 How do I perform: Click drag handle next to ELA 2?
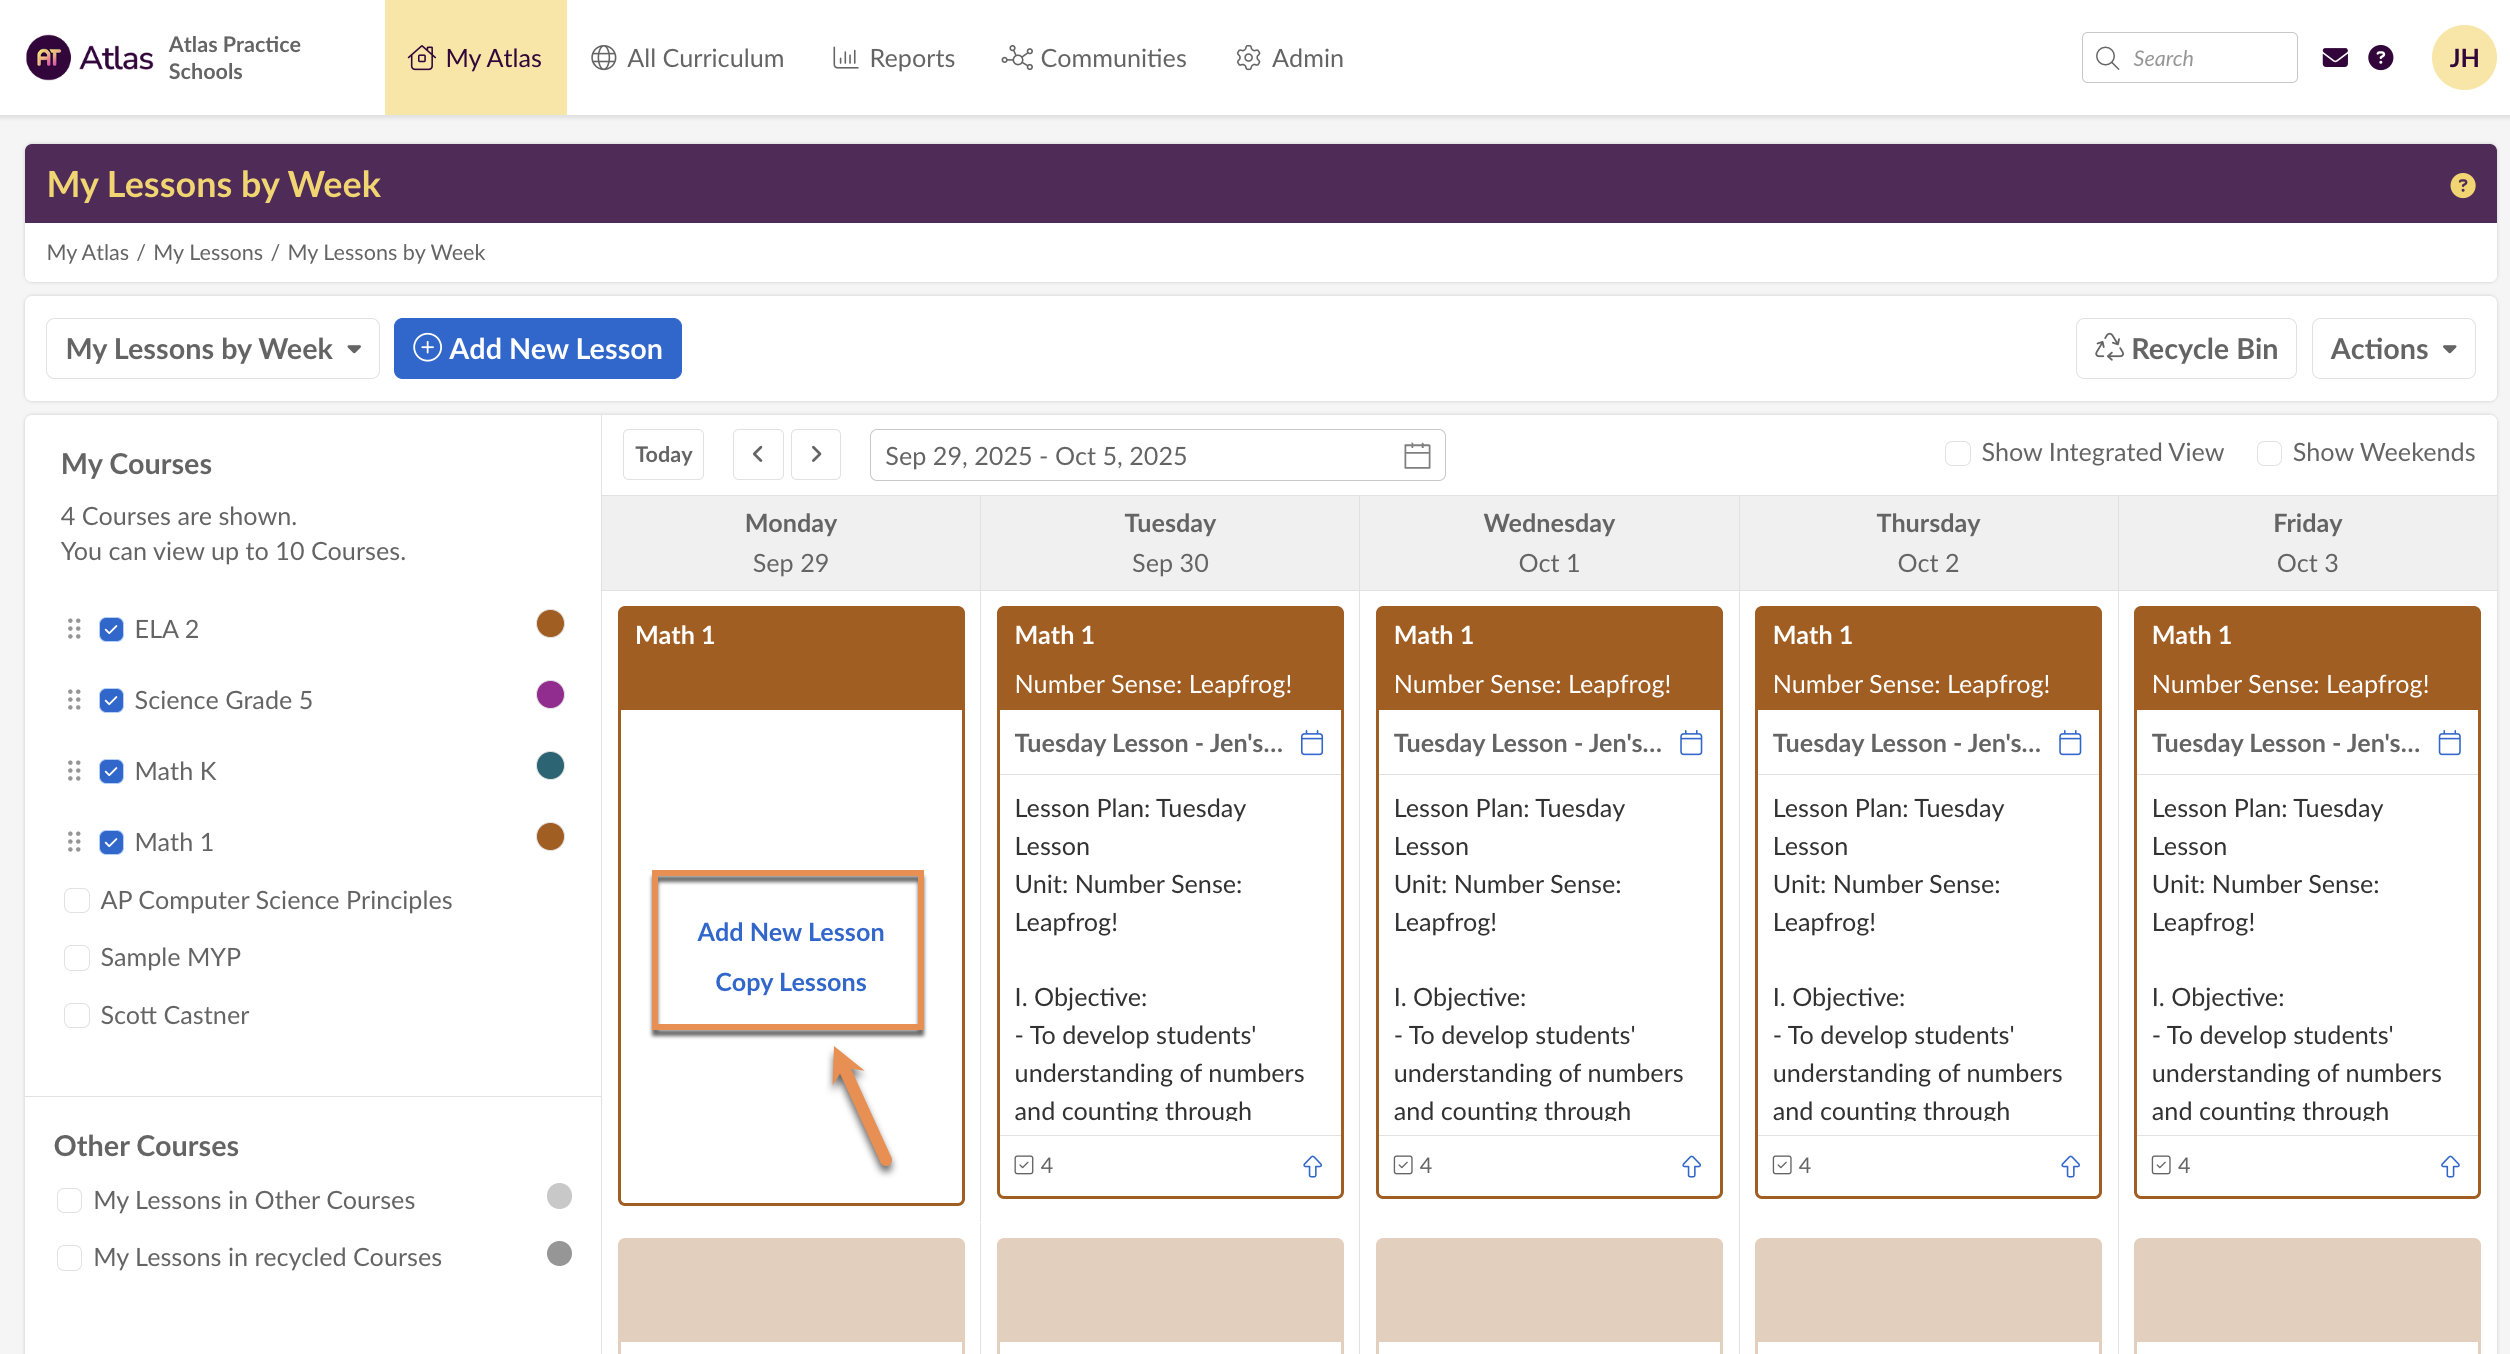[x=74, y=629]
